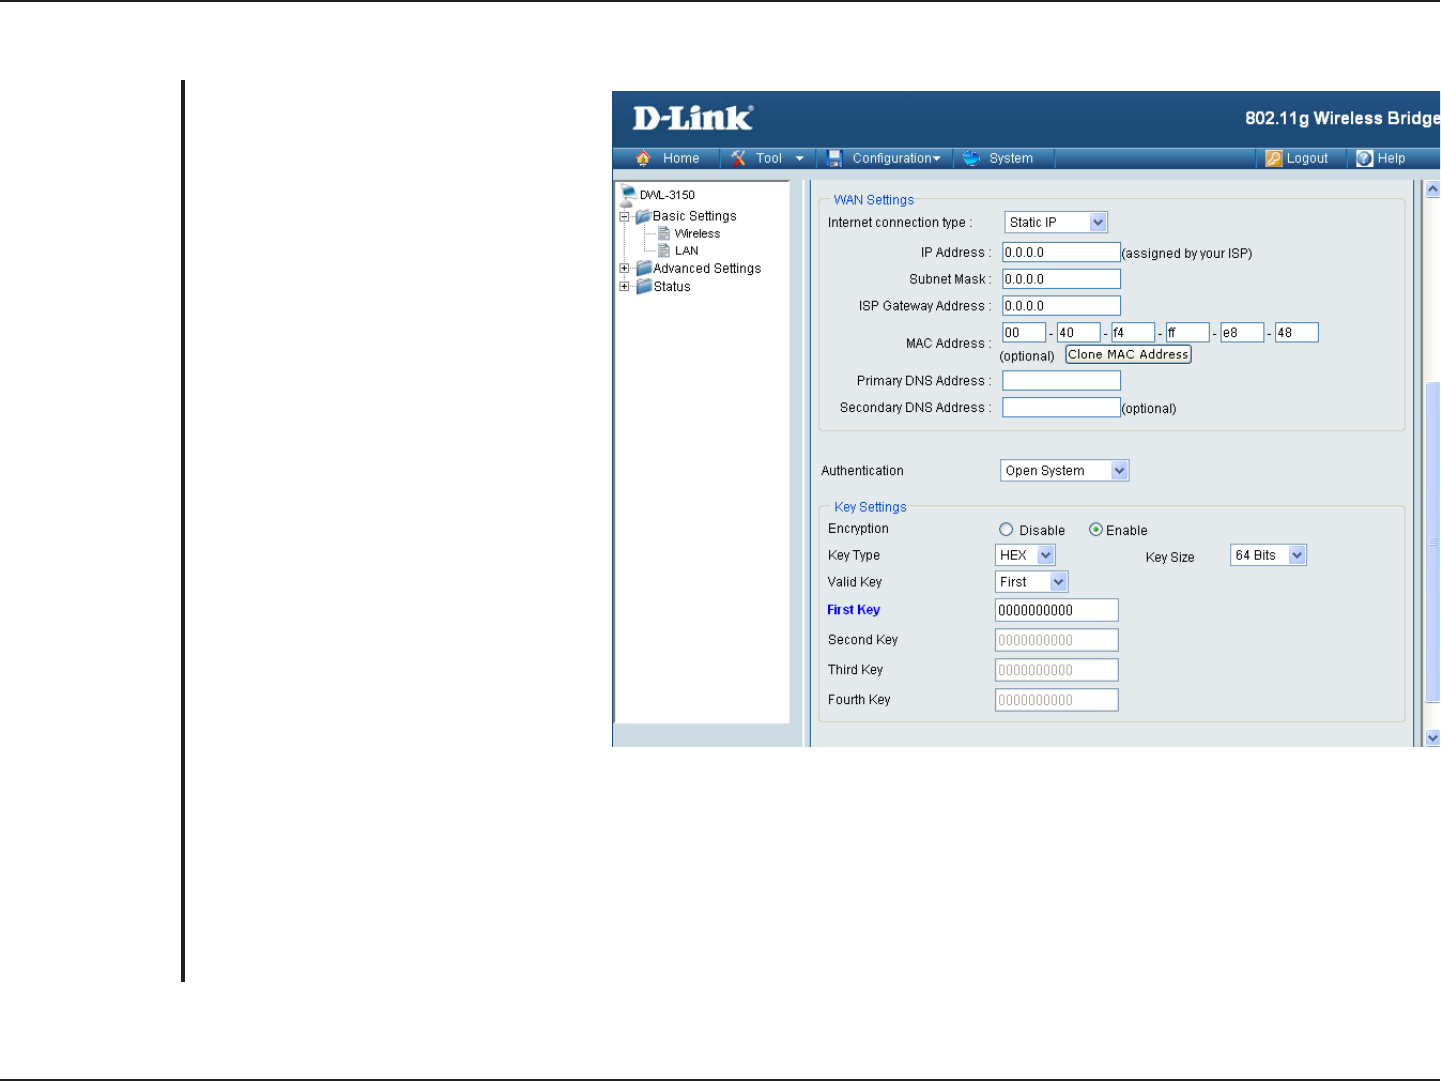The width and height of the screenshot is (1441, 1081).
Task: Open the System menu
Action: pos(1011,158)
